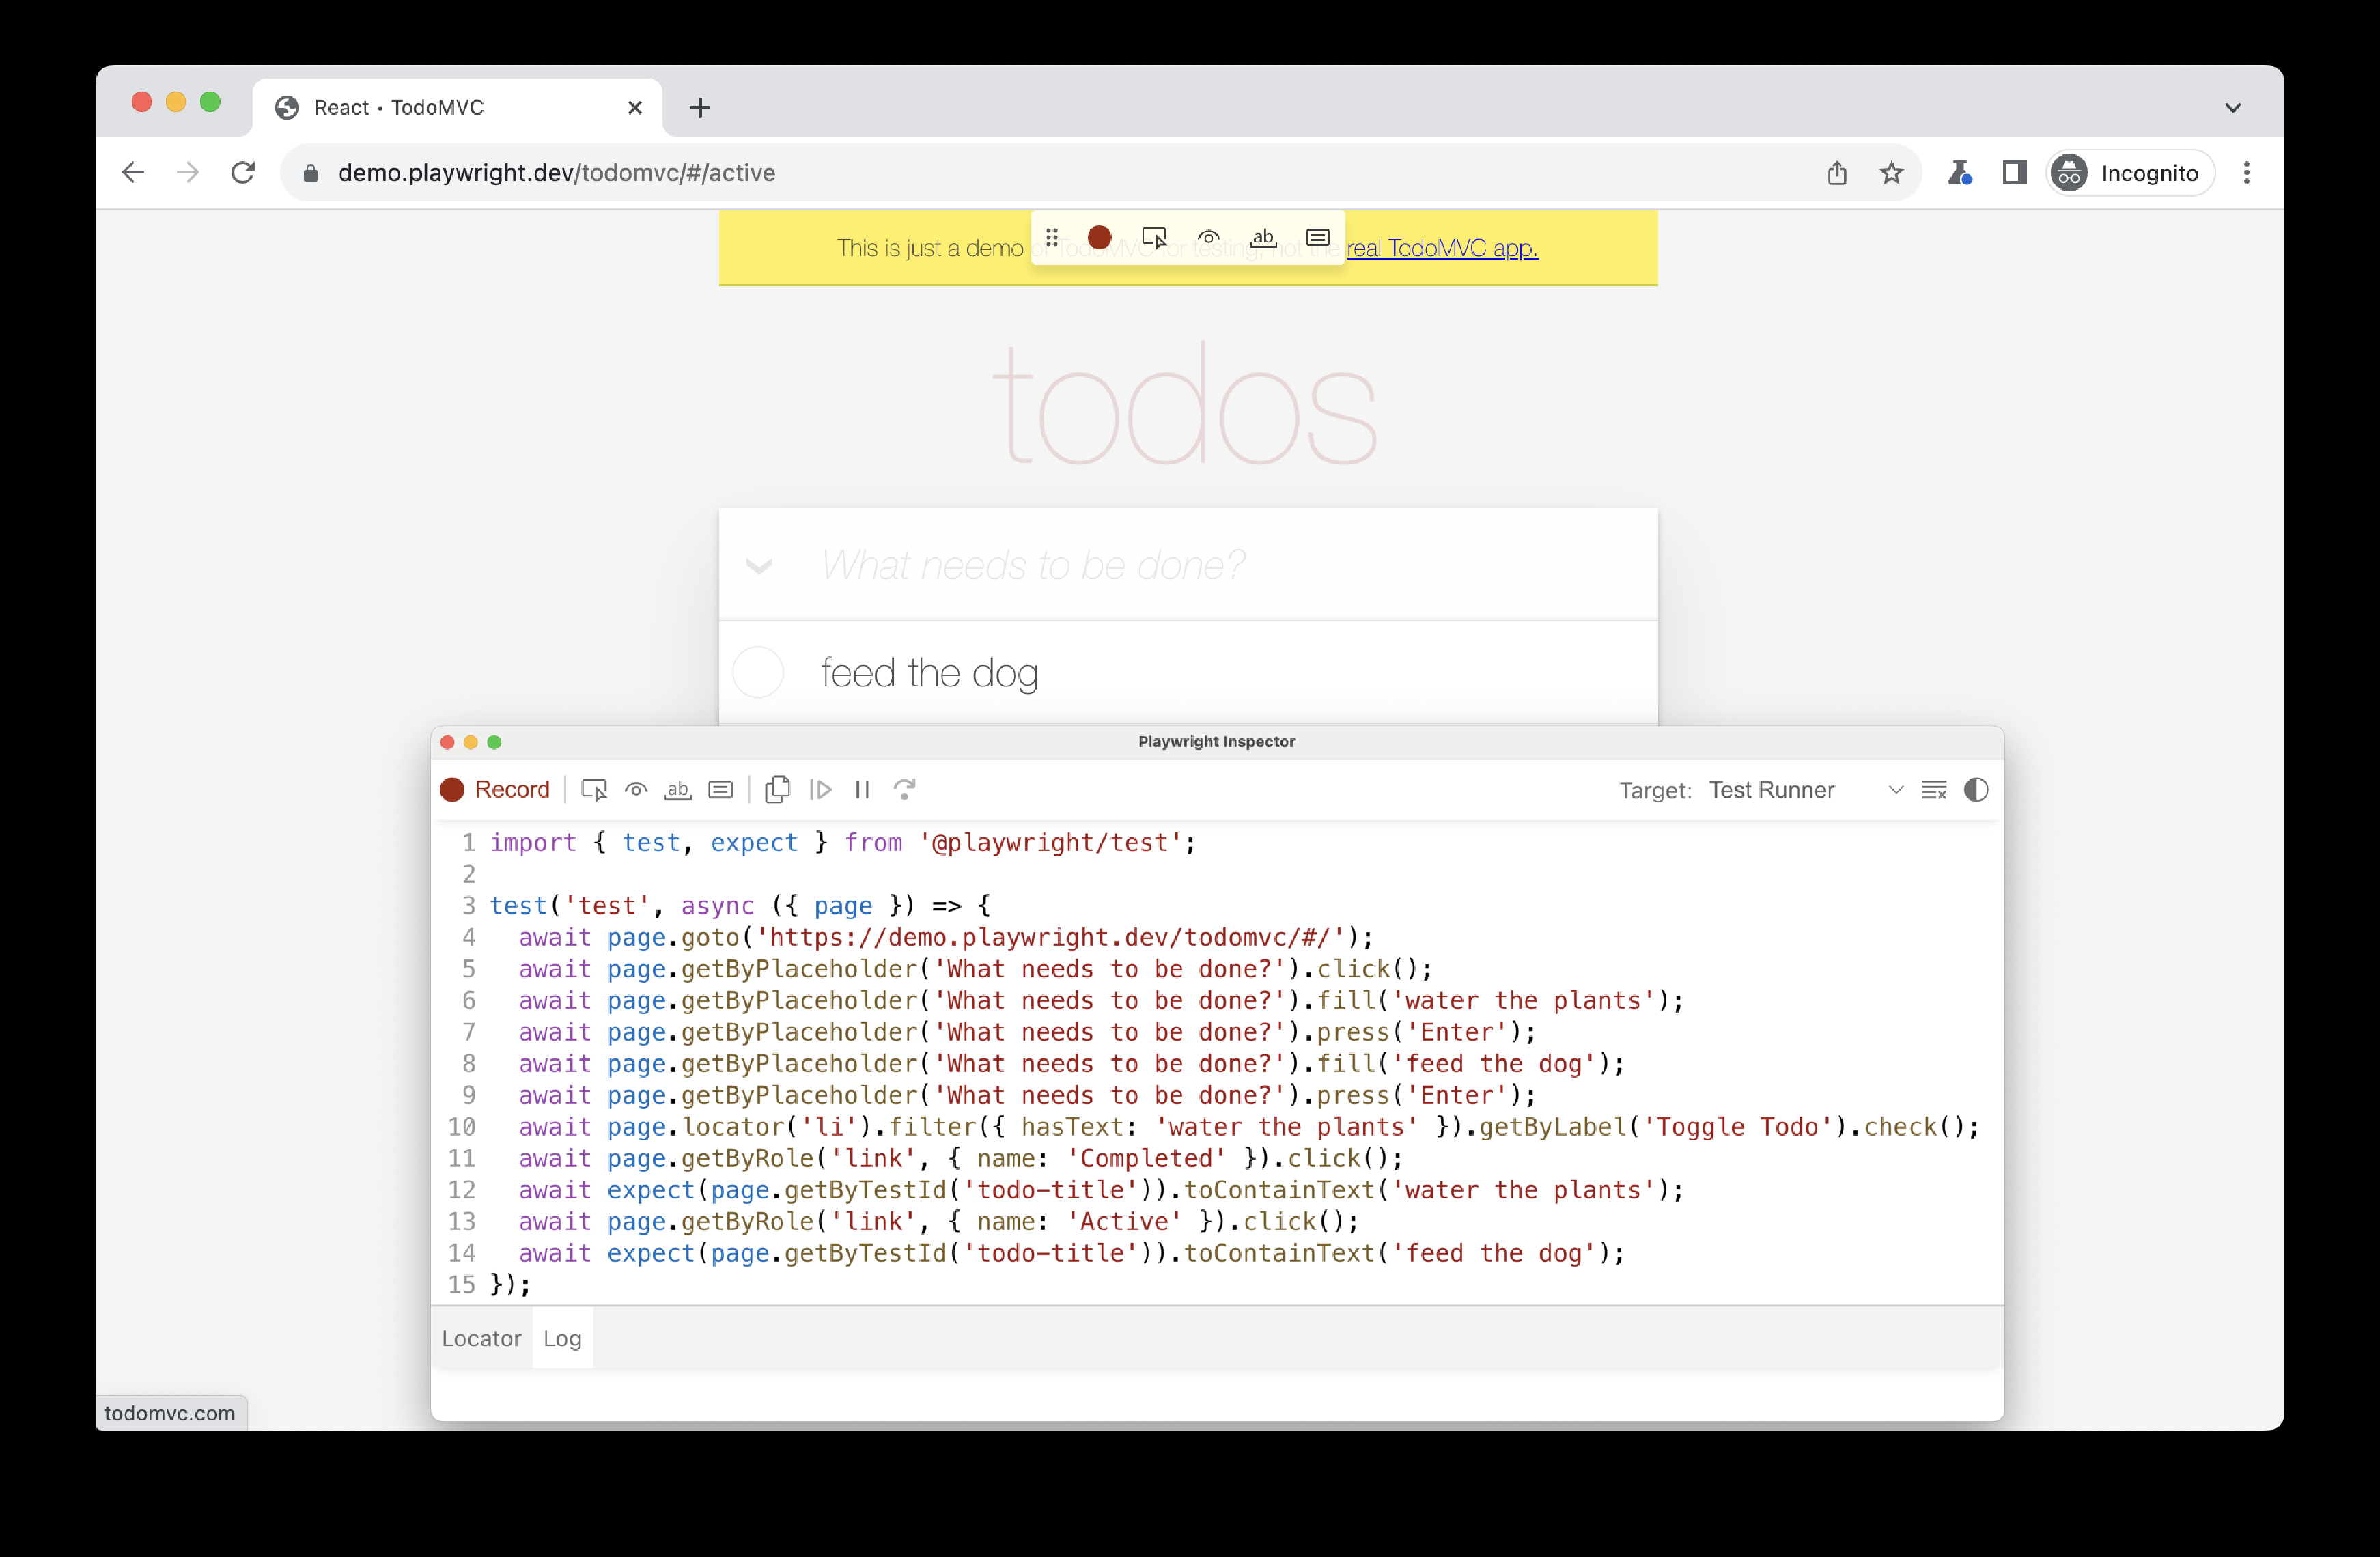Click line 6 fill 'water the plants'

pyautogui.click(x=1100, y=1001)
